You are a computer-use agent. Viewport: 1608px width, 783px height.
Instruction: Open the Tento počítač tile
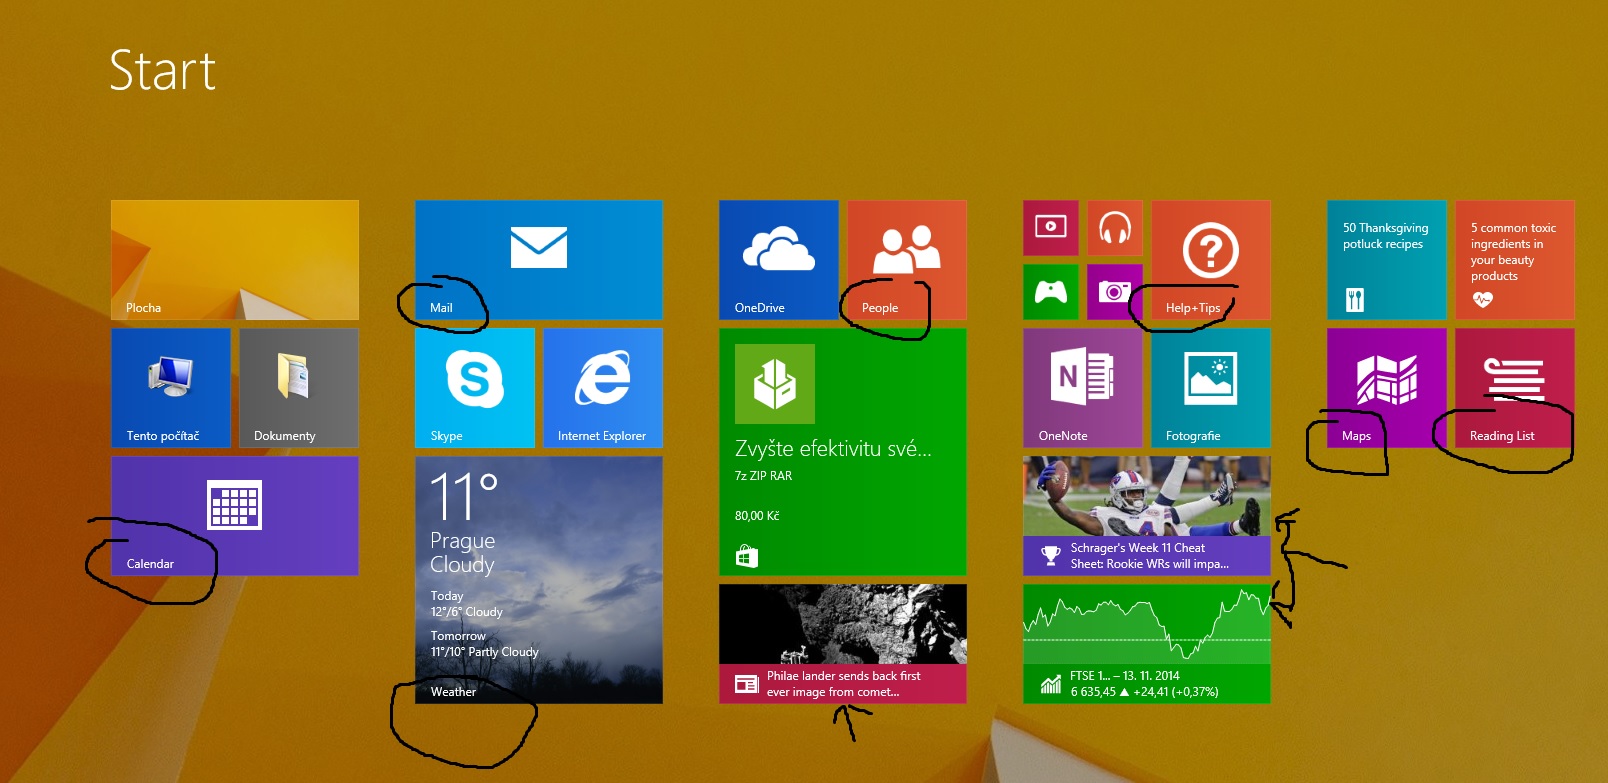[x=171, y=388]
